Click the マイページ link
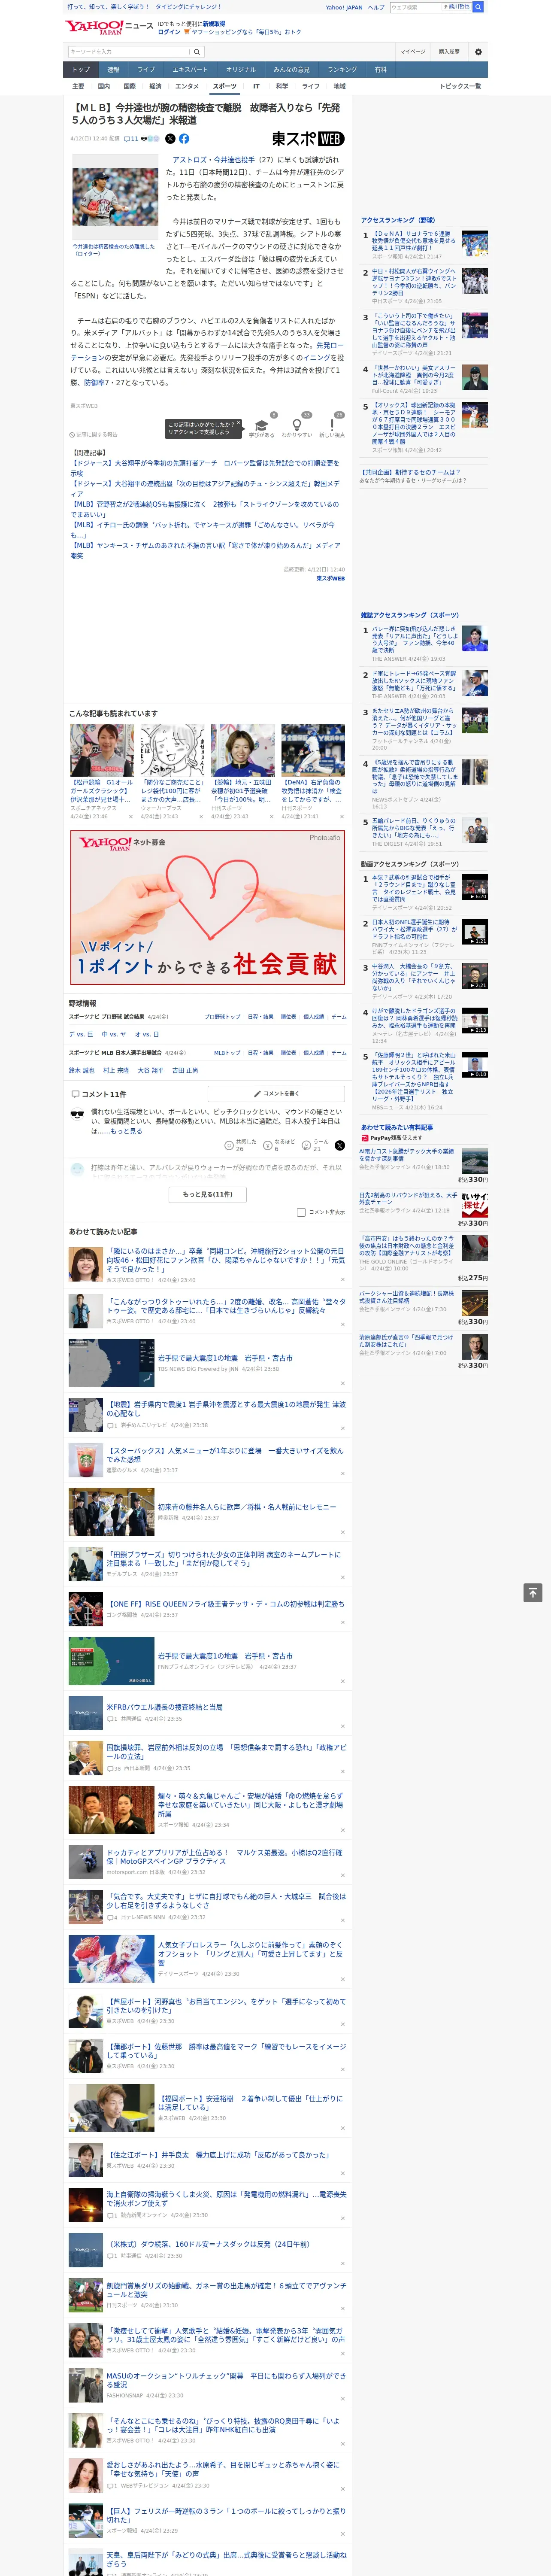The height and width of the screenshot is (2576, 551). point(413,51)
